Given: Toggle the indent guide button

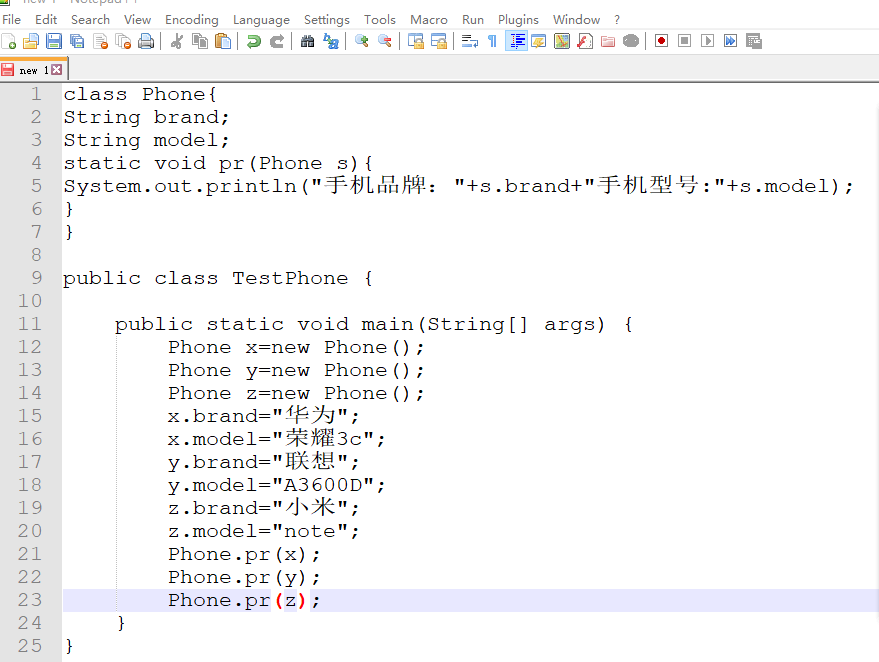Looking at the screenshot, I should coord(516,41).
